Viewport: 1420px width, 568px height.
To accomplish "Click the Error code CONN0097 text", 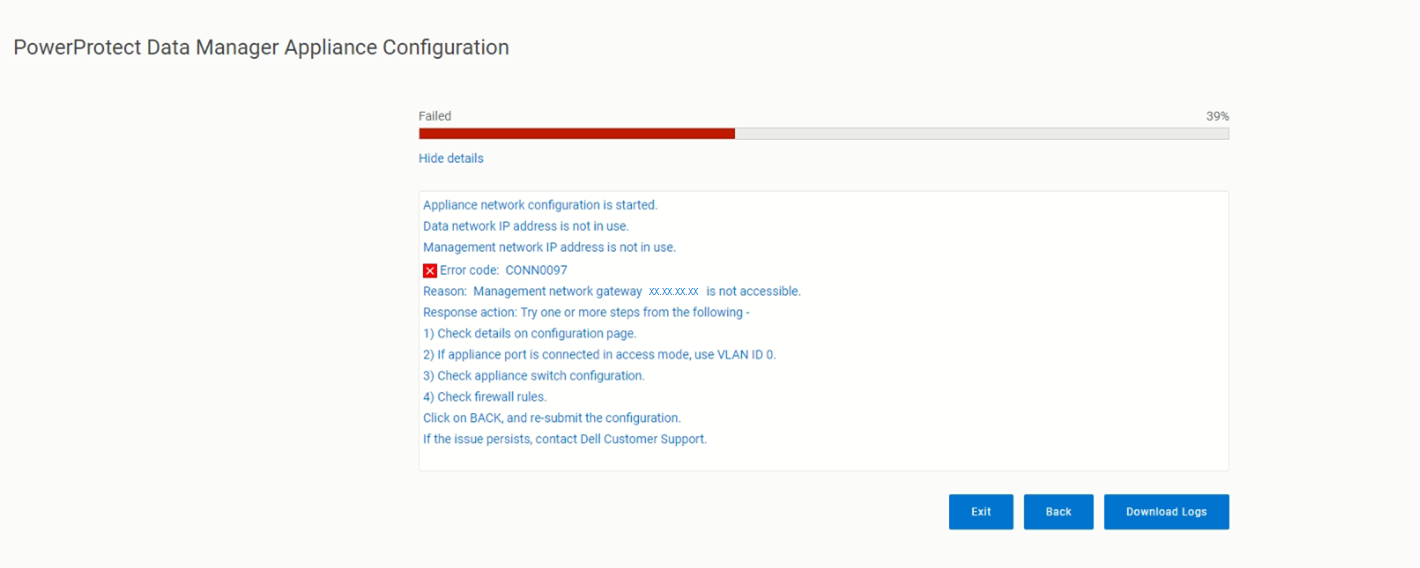I will tap(504, 270).
